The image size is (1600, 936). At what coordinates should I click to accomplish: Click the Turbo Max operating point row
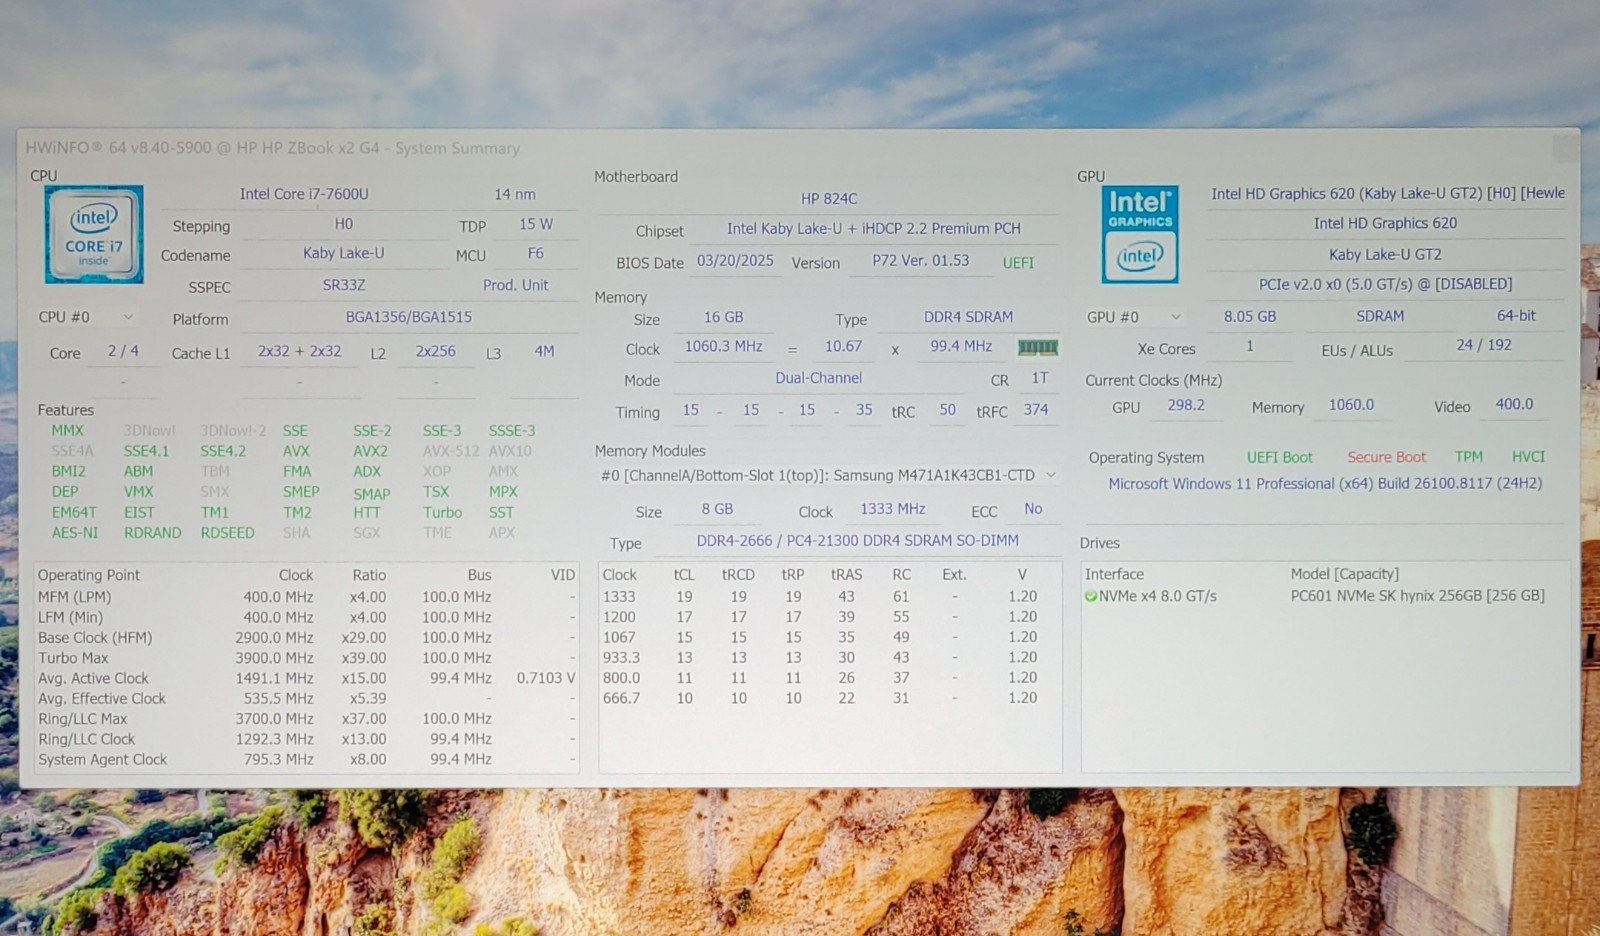(x=307, y=658)
